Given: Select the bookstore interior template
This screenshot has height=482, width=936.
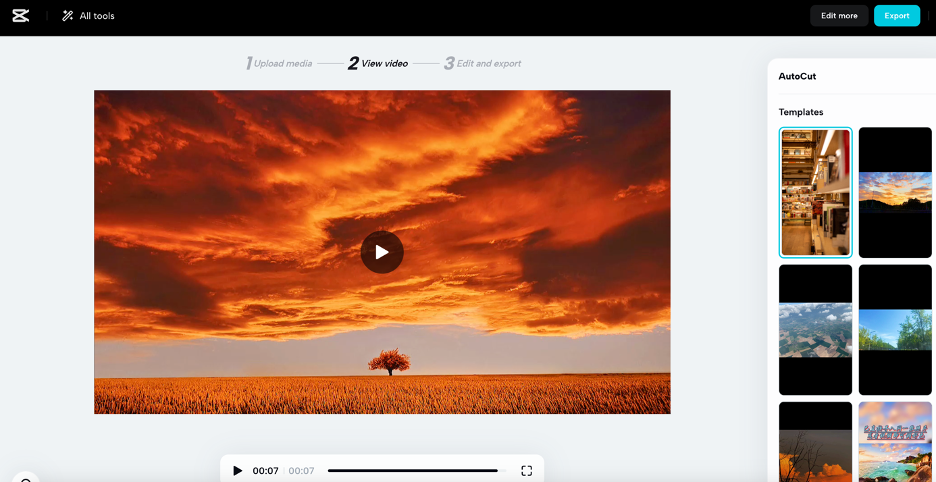Looking at the screenshot, I should point(815,192).
